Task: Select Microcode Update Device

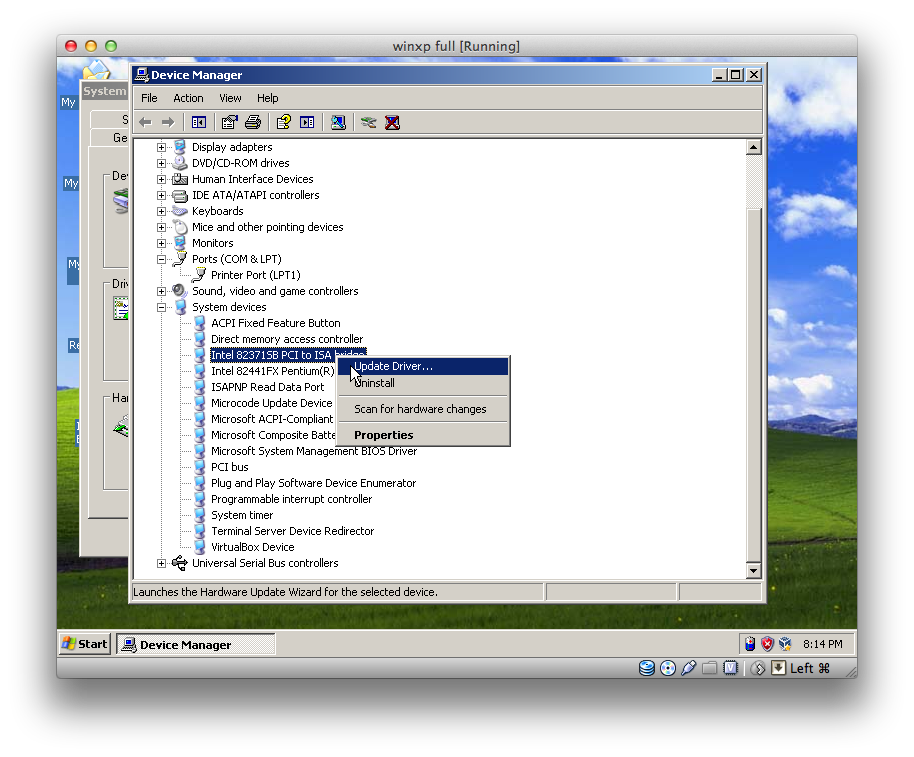Action: tap(272, 403)
